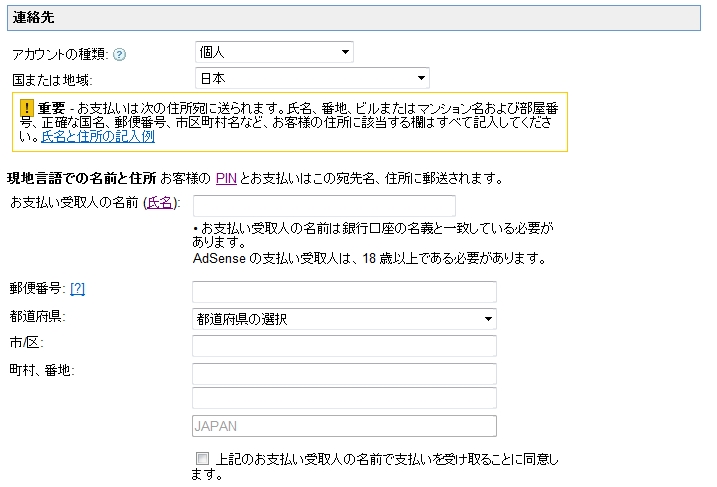Viewport: 717px width, 487px height.
Task: Click the yellow 重要 warning icon
Action: 27,108
